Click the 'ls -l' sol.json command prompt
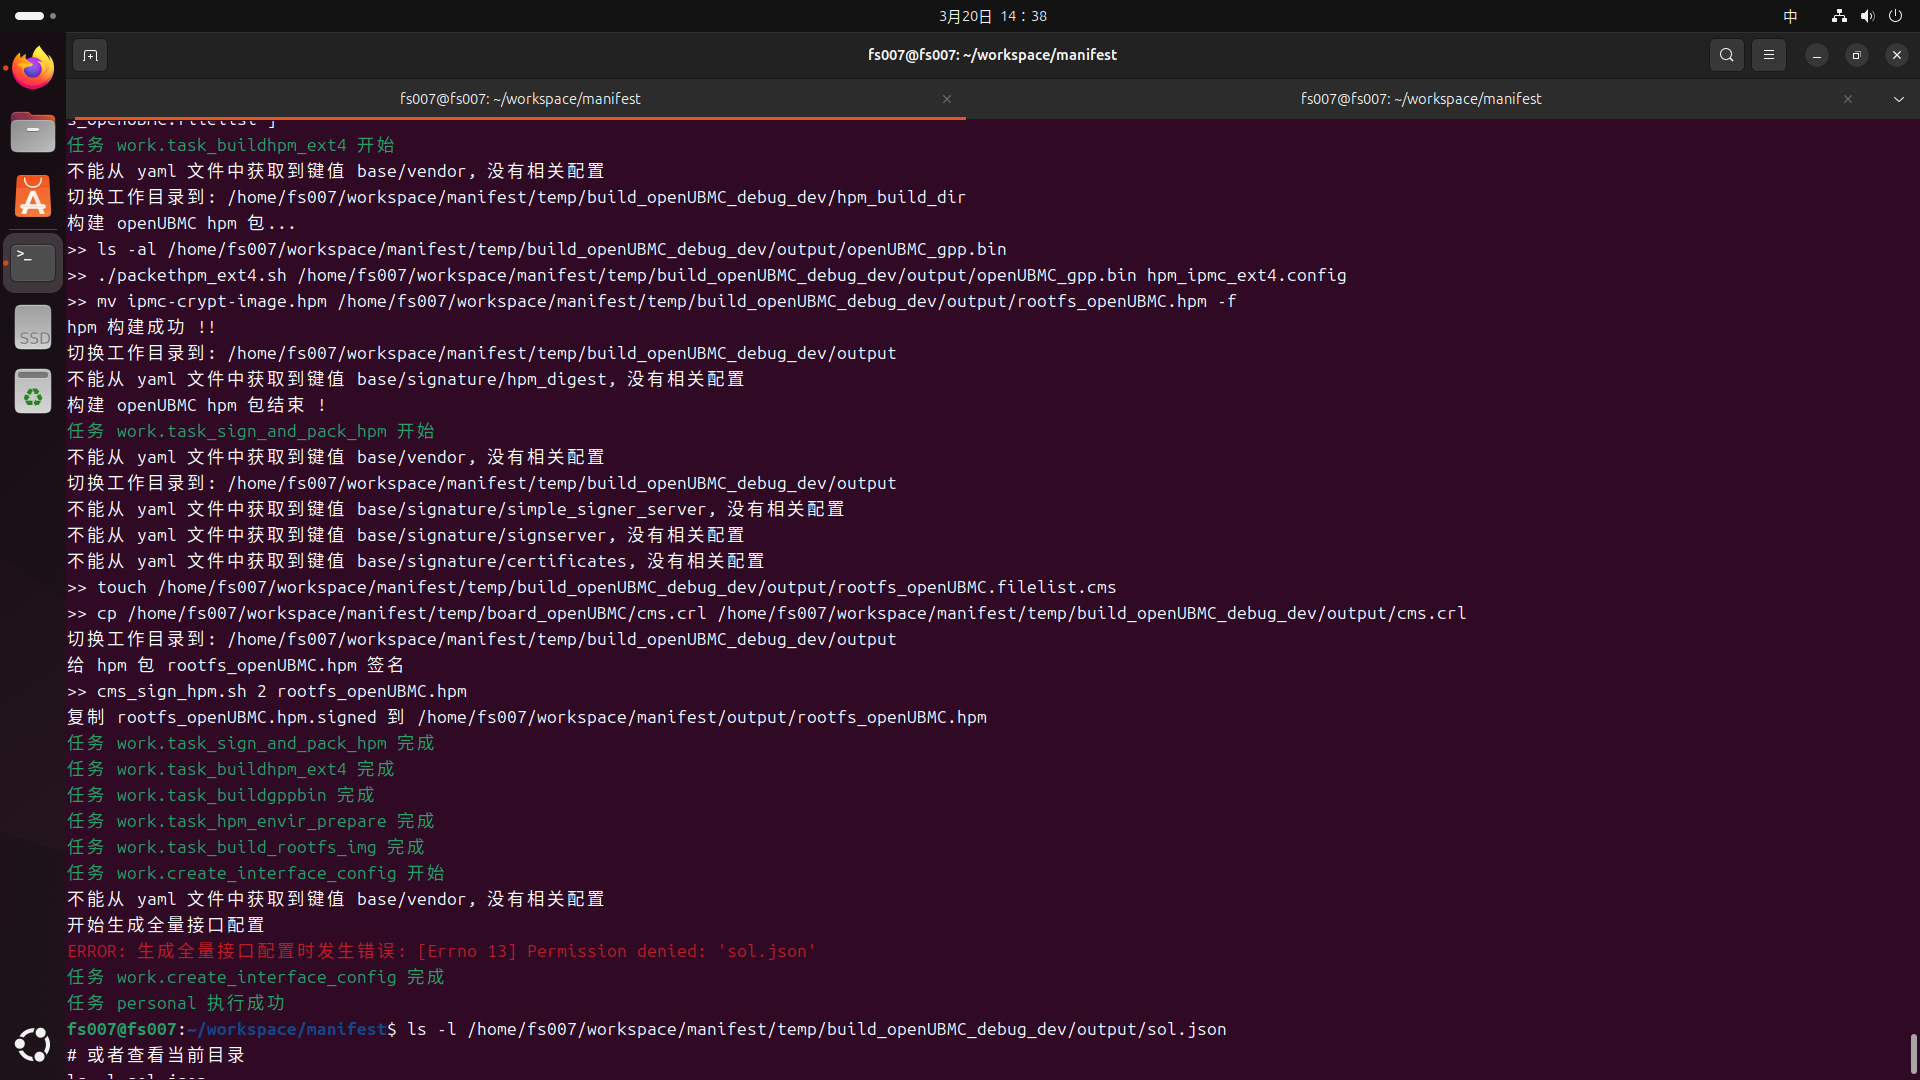 [647, 1029]
